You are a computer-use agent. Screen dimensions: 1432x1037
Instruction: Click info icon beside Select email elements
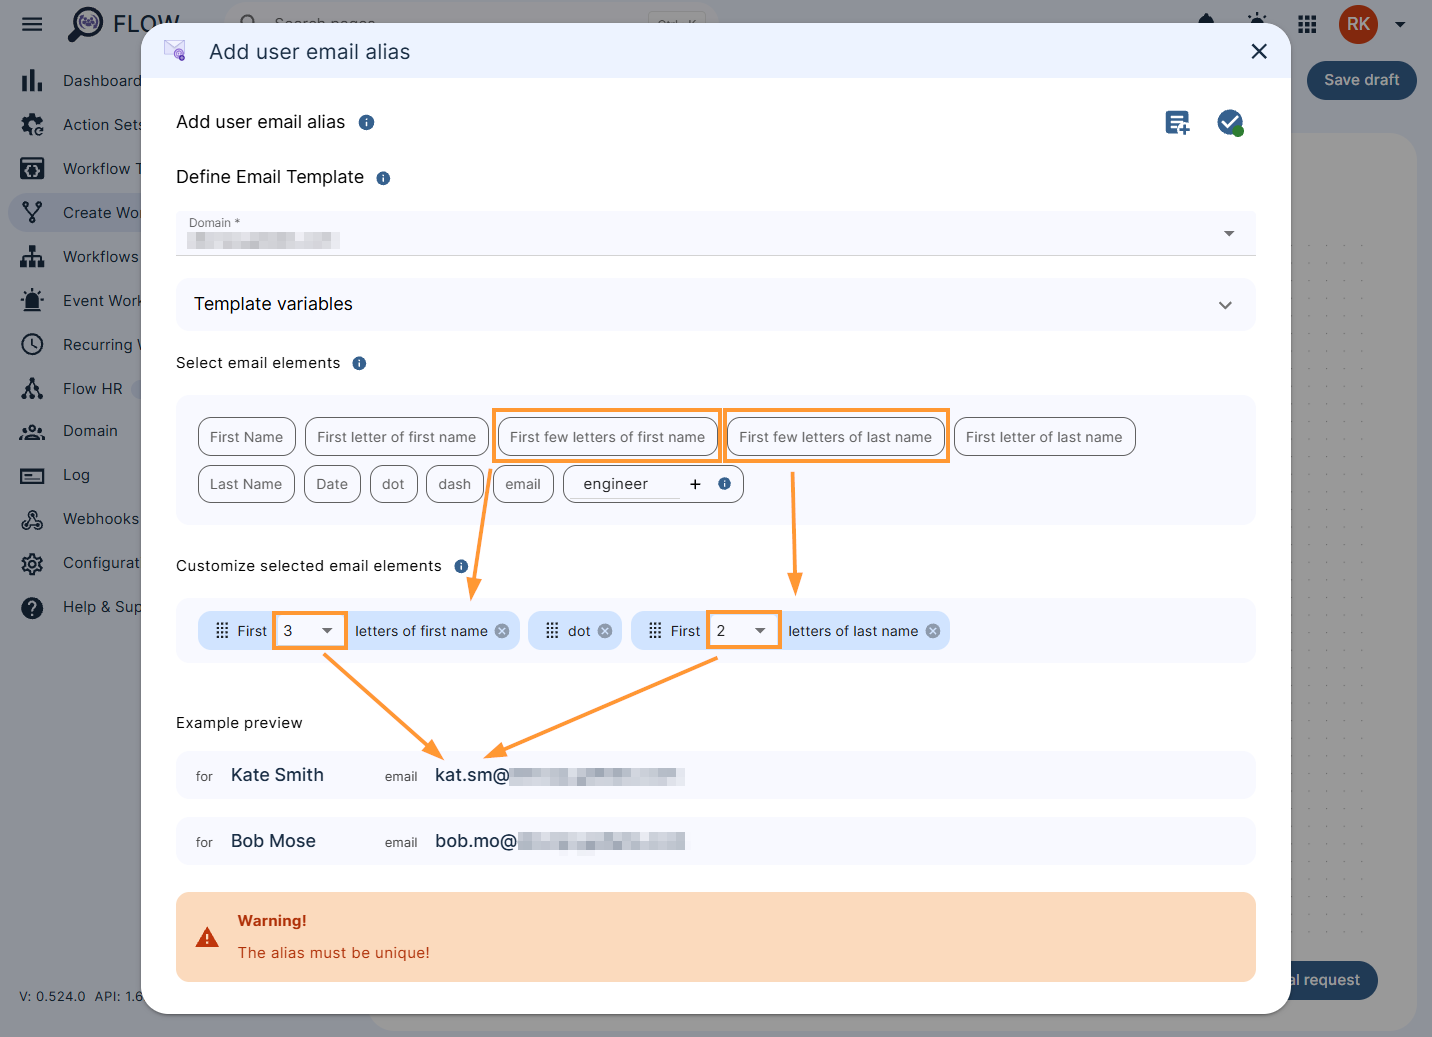(x=359, y=363)
